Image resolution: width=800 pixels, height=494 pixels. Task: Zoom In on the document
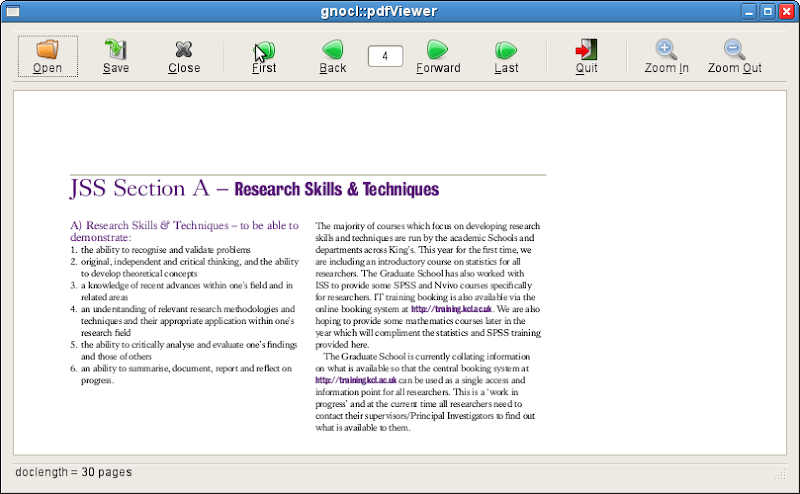pos(666,50)
